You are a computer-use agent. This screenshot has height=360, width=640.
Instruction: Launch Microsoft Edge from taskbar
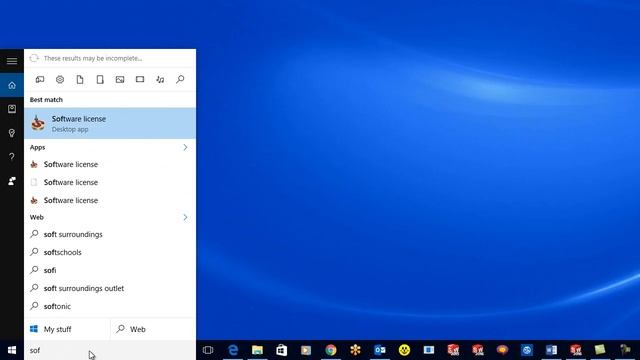[x=233, y=350]
